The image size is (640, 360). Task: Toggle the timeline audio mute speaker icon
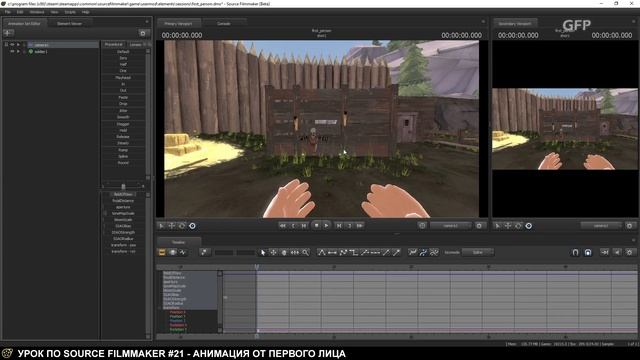tap(617, 253)
